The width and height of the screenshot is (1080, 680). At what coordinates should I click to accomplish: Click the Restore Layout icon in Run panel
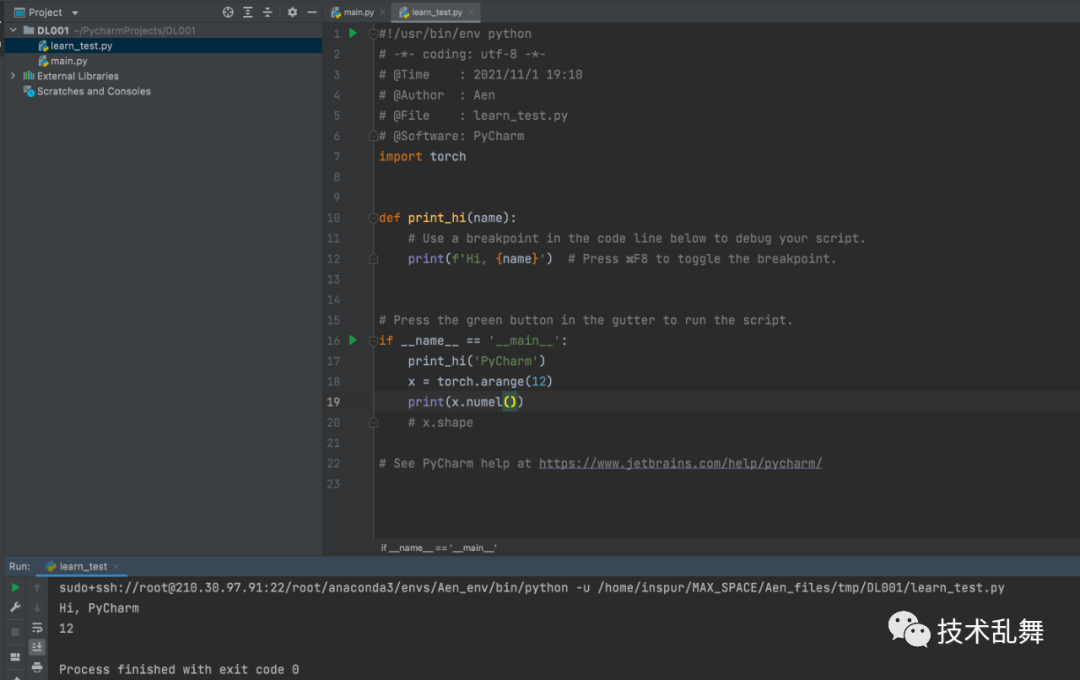[15, 657]
